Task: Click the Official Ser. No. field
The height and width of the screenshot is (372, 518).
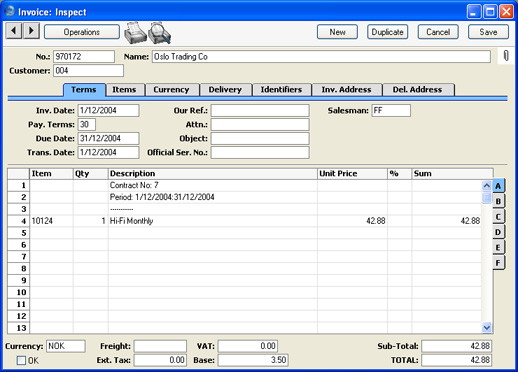Action: [260, 152]
